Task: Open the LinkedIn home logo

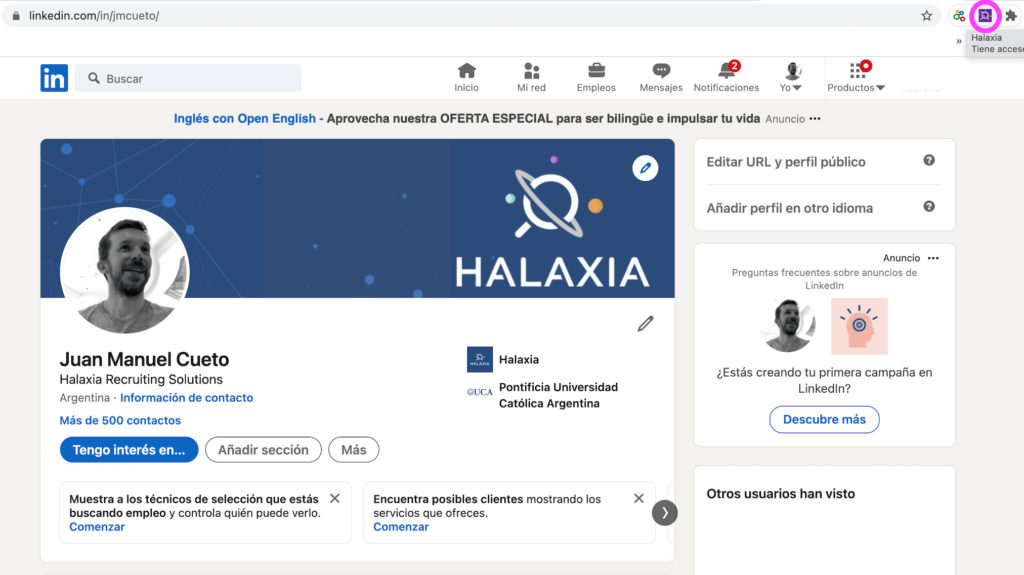Action: coord(54,78)
